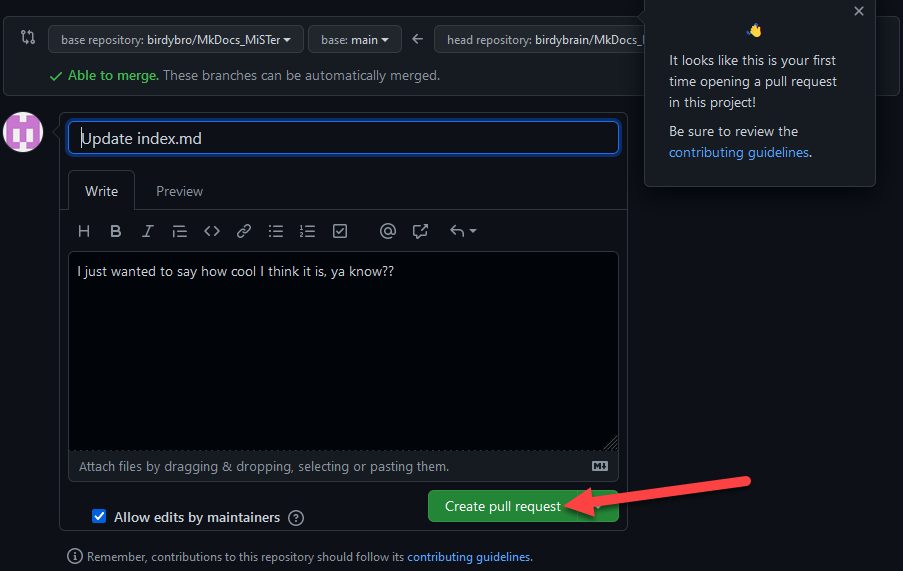The width and height of the screenshot is (903, 571).
Task: Open contributing guidelines link in popup
Action: 739,153
